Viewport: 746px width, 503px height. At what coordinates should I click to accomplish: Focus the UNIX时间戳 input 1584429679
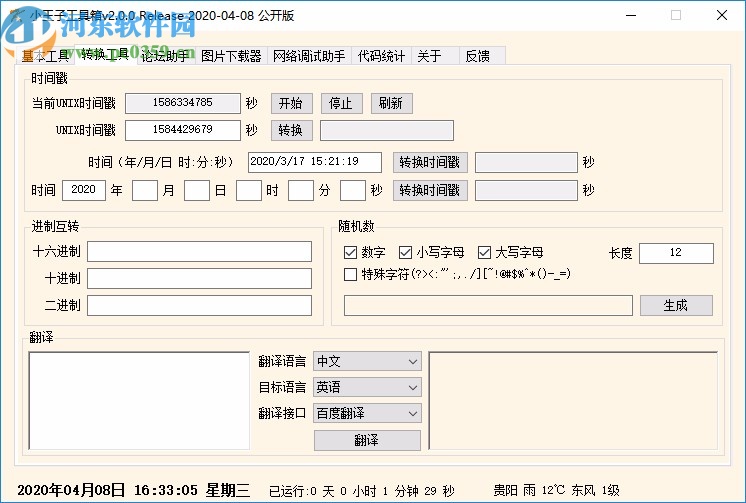(x=183, y=130)
